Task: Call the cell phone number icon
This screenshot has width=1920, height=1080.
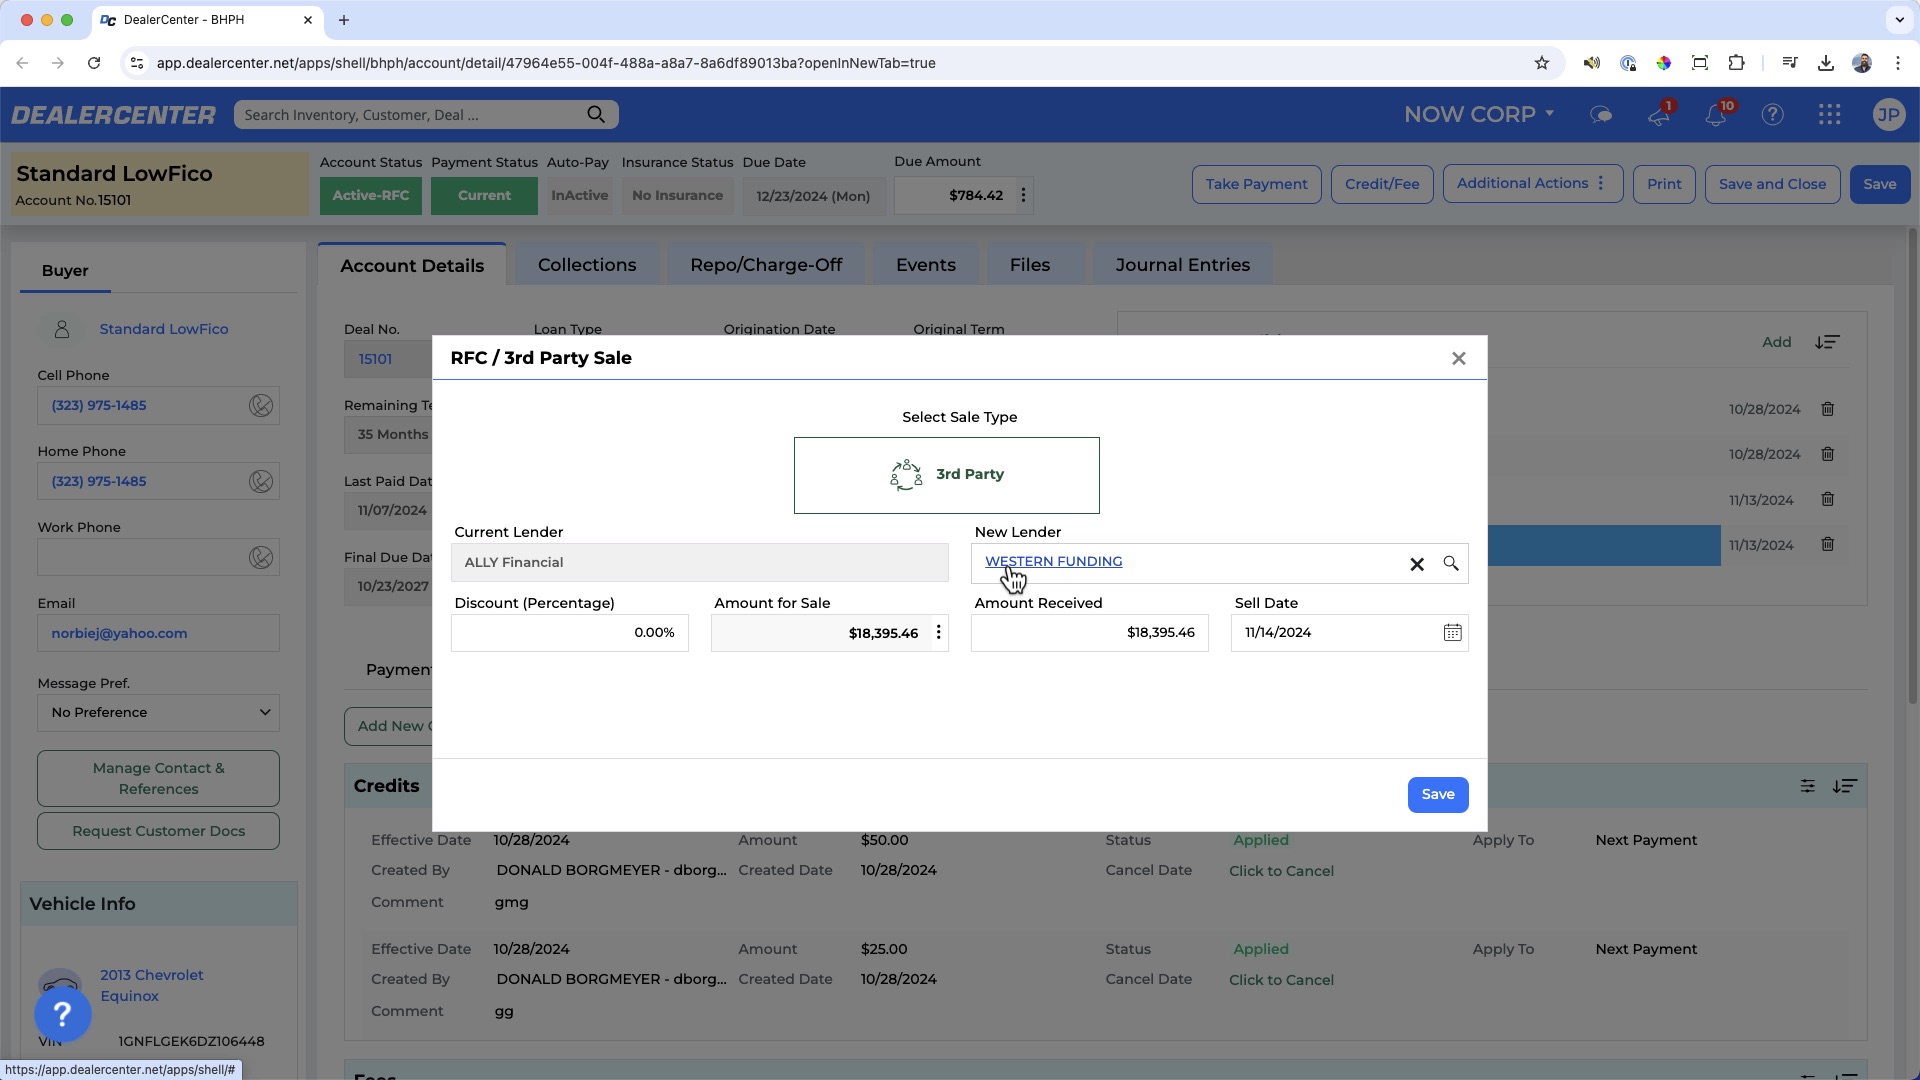Action: pos(261,405)
